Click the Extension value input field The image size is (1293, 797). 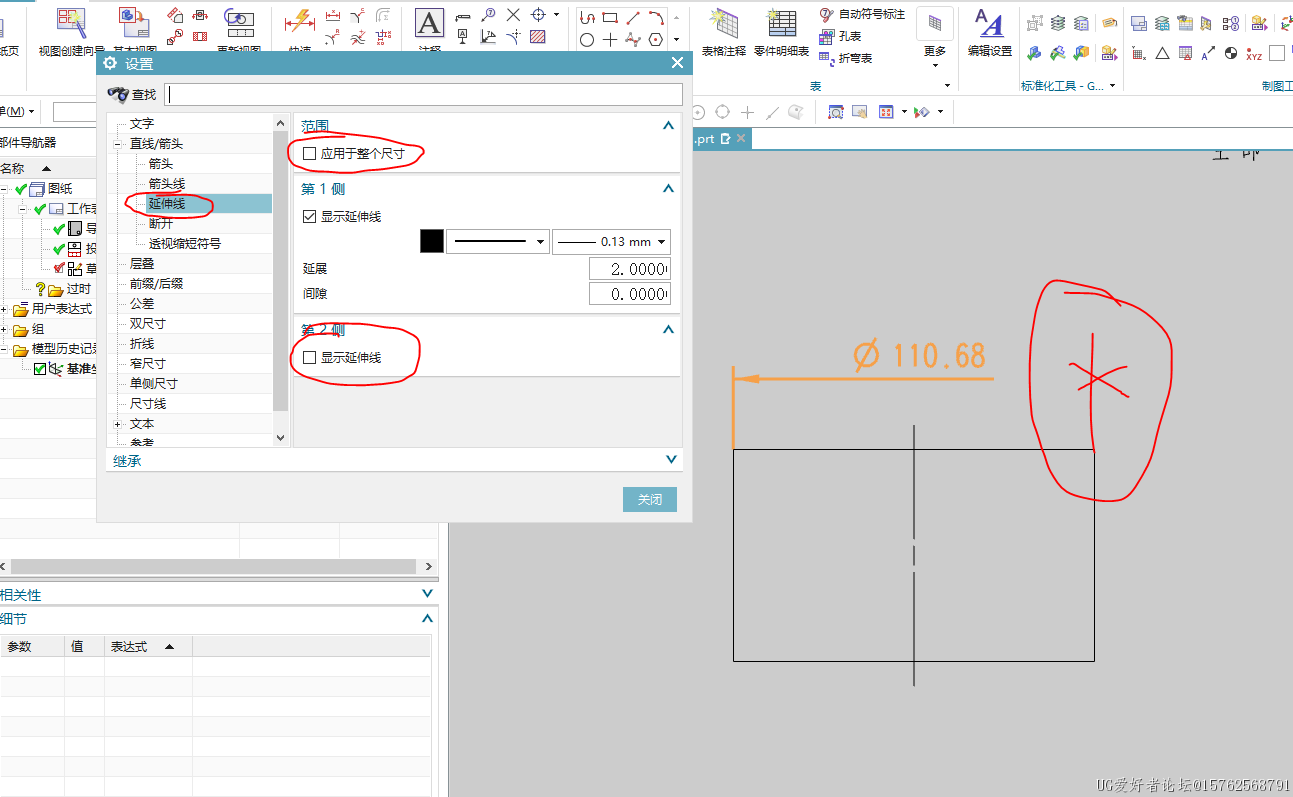click(629, 269)
